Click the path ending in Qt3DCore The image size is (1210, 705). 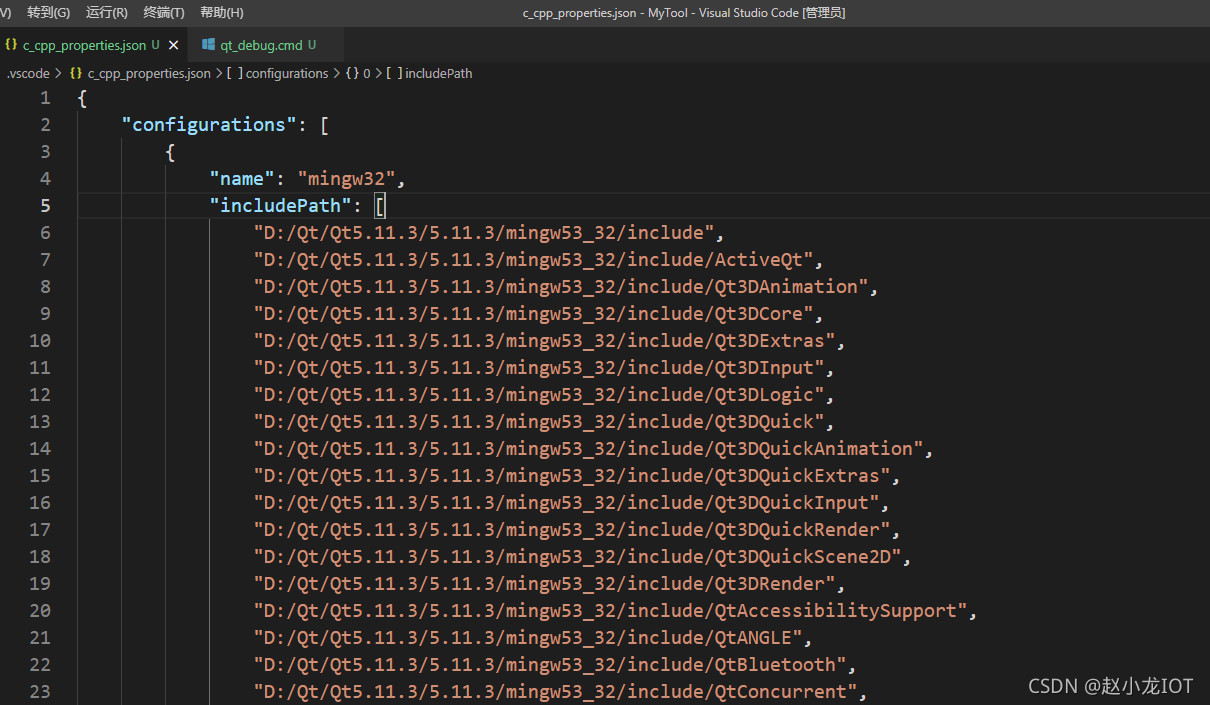coord(533,314)
